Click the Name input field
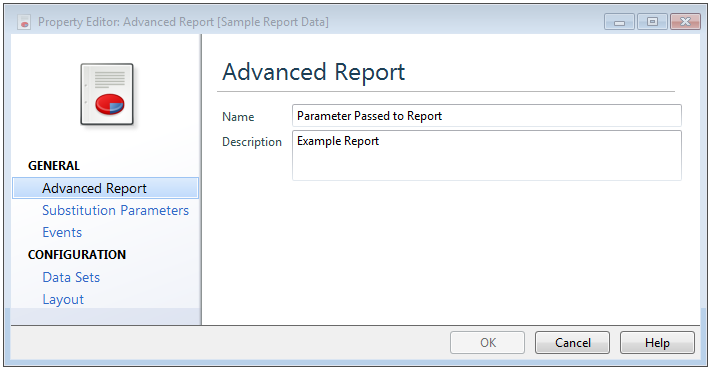The image size is (711, 370). 487,116
